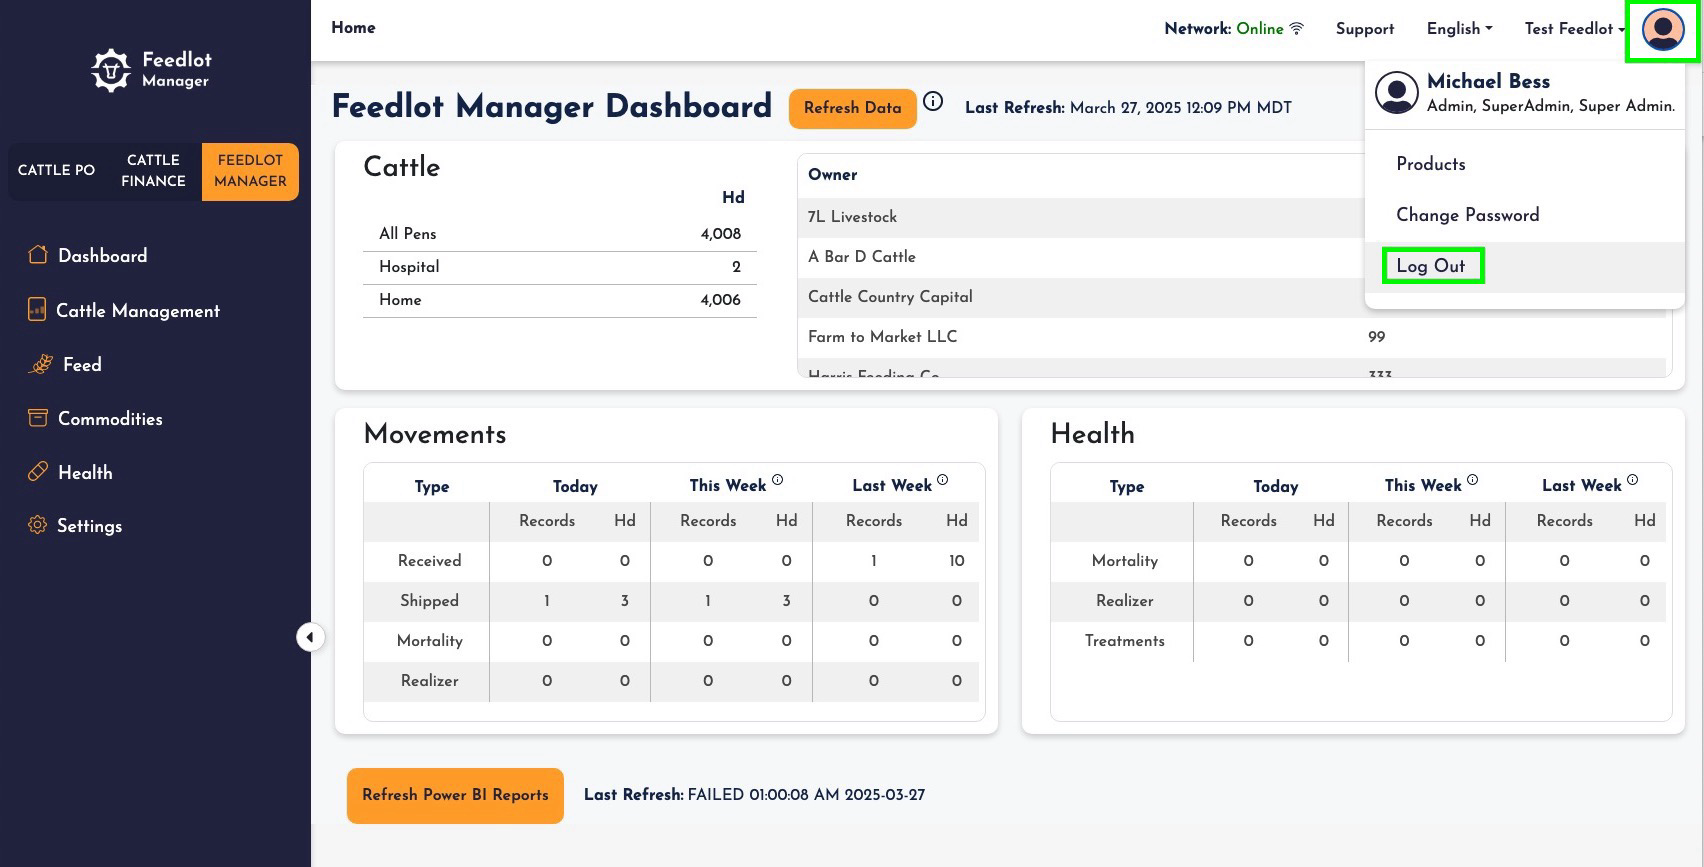Click the network wifi status icon
This screenshot has height=867, width=1704.
[1296, 28]
